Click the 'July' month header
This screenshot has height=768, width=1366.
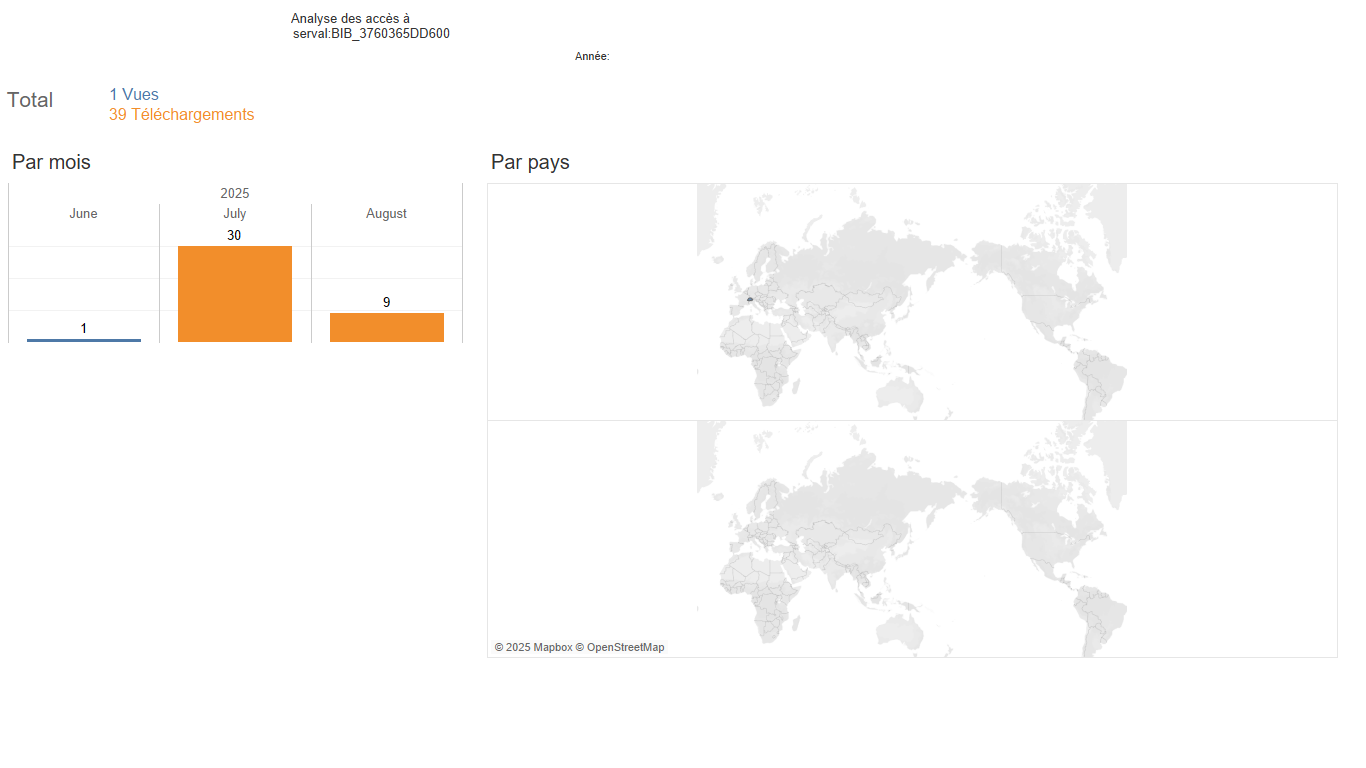[235, 214]
